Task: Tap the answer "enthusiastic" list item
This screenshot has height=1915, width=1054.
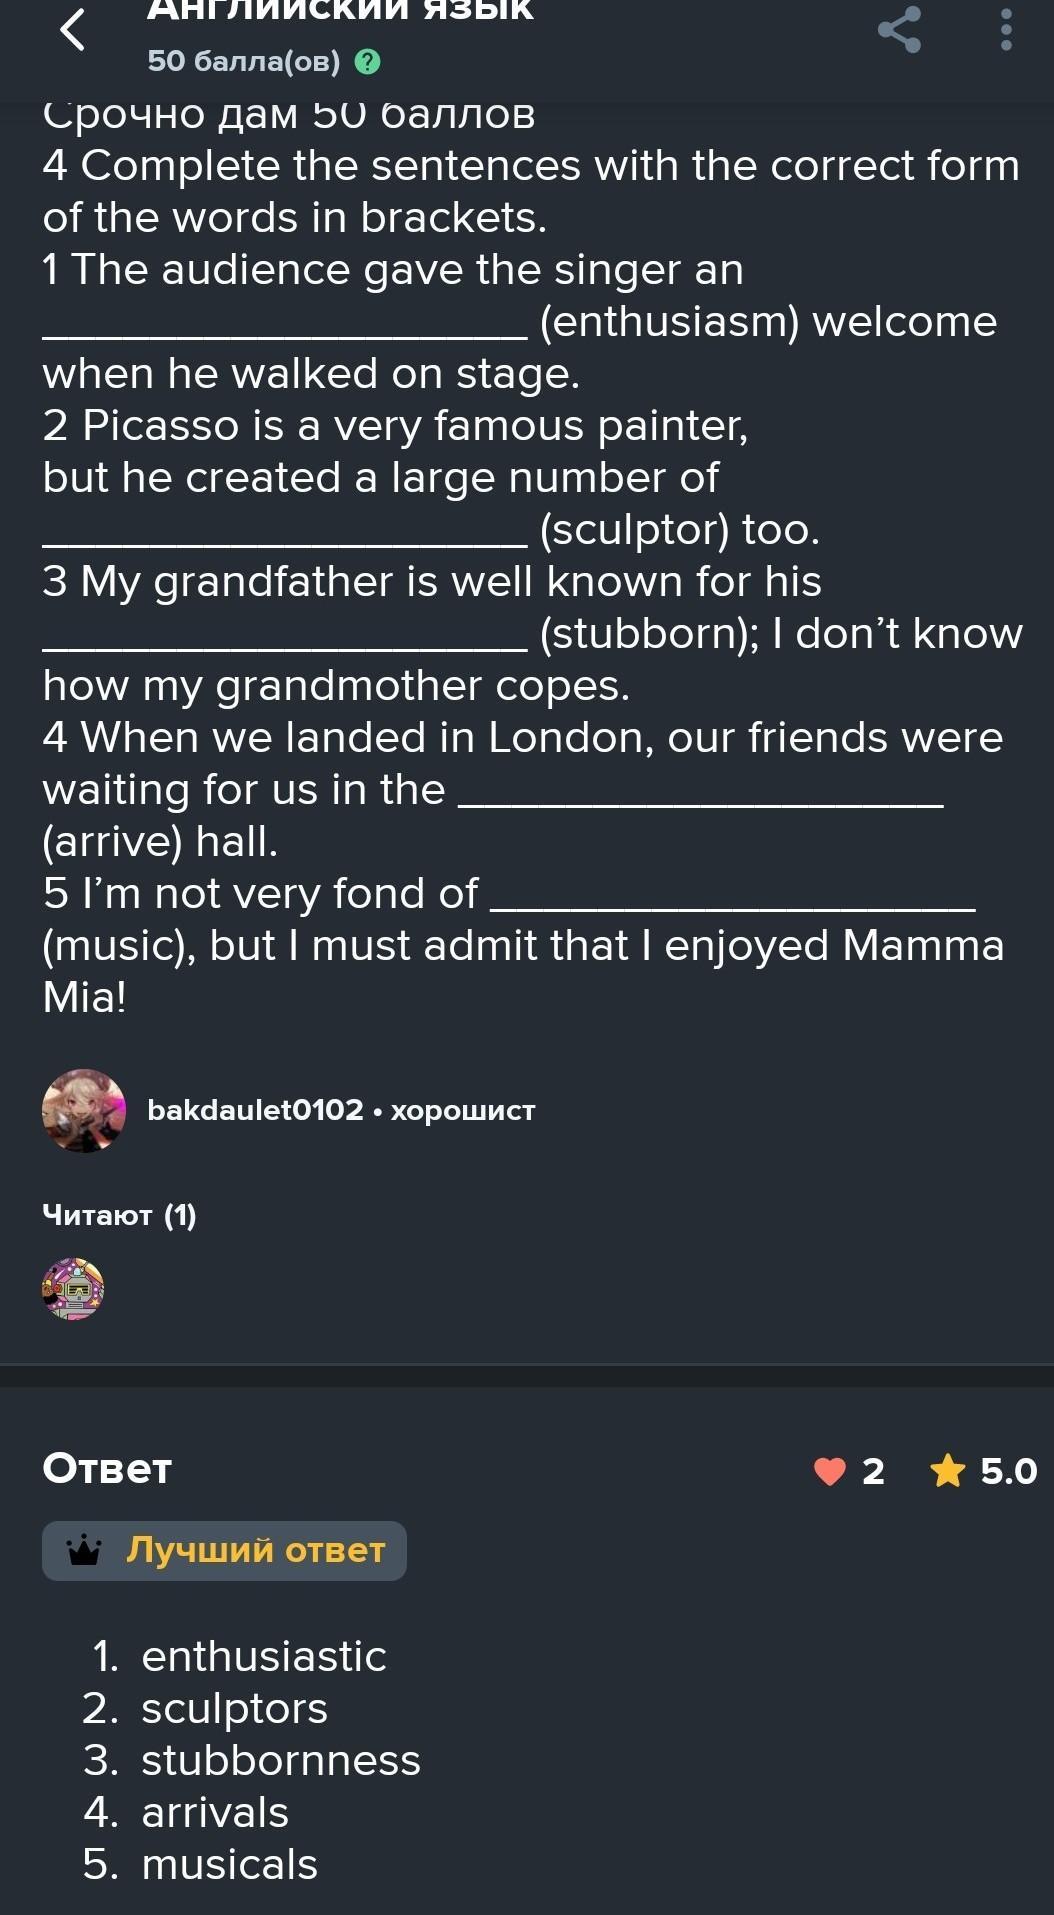Action: coord(264,1657)
